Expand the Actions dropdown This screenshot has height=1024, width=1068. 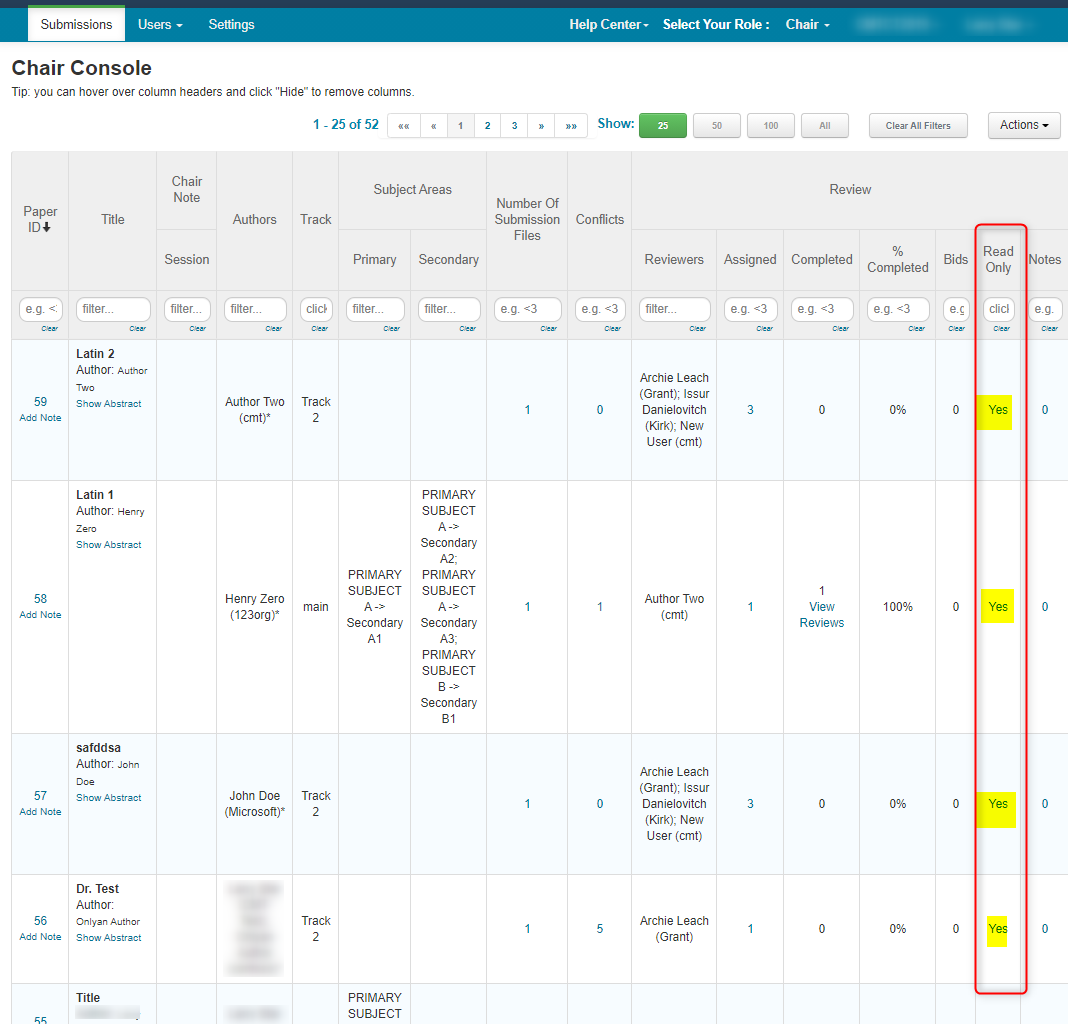click(1023, 125)
